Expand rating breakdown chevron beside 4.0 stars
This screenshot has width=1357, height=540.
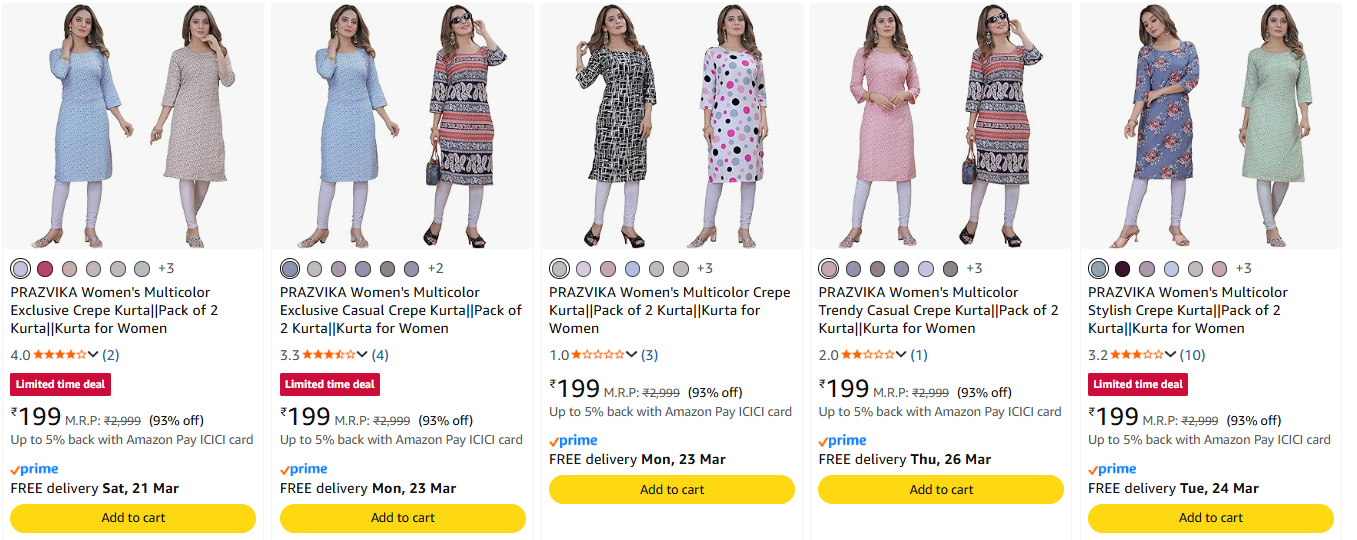94,355
